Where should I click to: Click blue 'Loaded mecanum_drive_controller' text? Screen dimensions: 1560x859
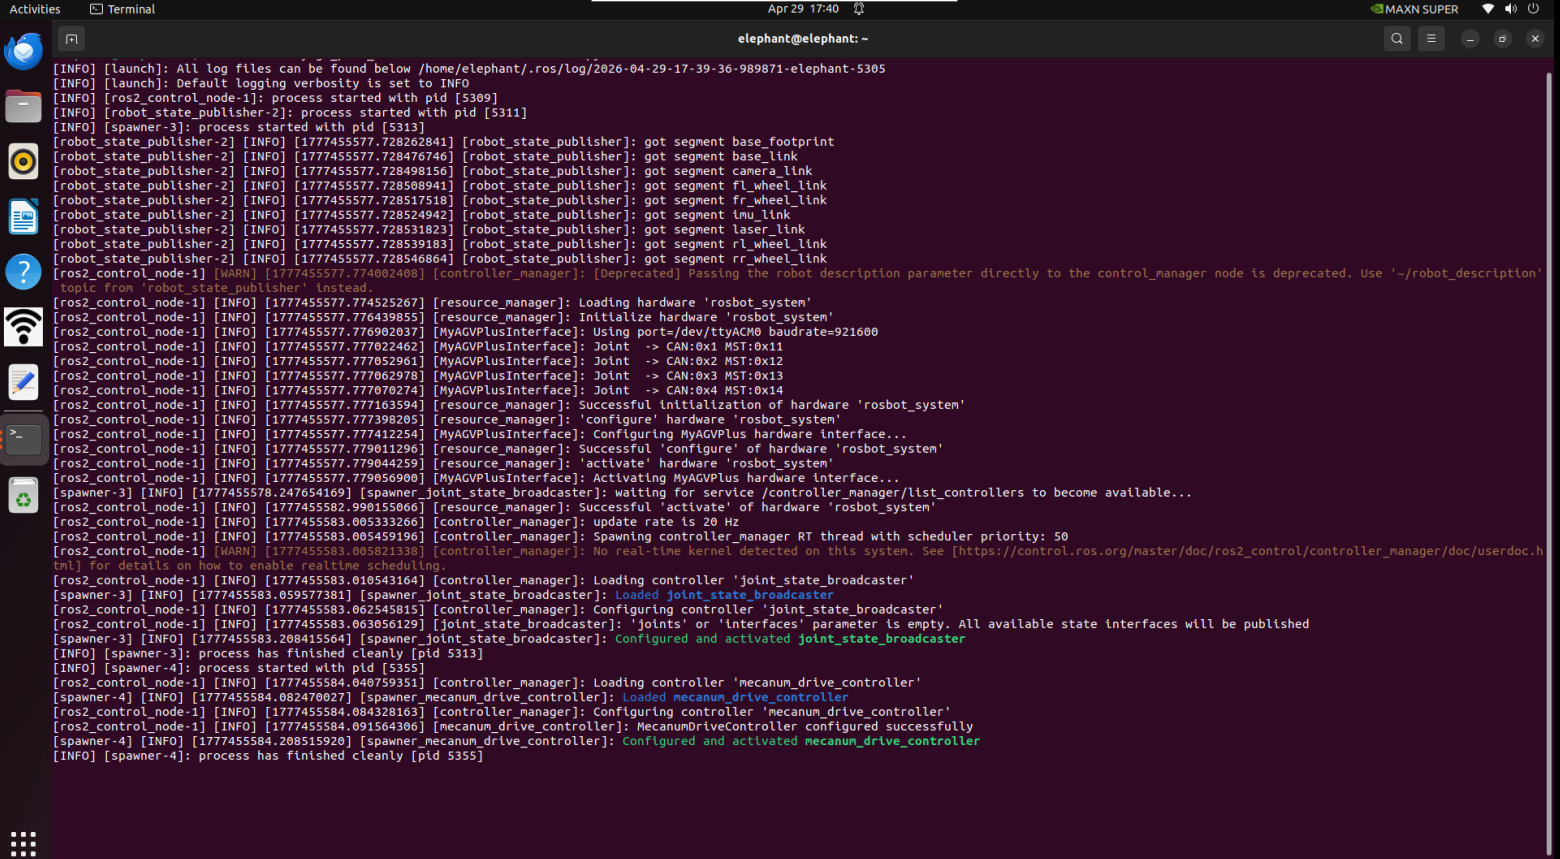tap(735, 698)
